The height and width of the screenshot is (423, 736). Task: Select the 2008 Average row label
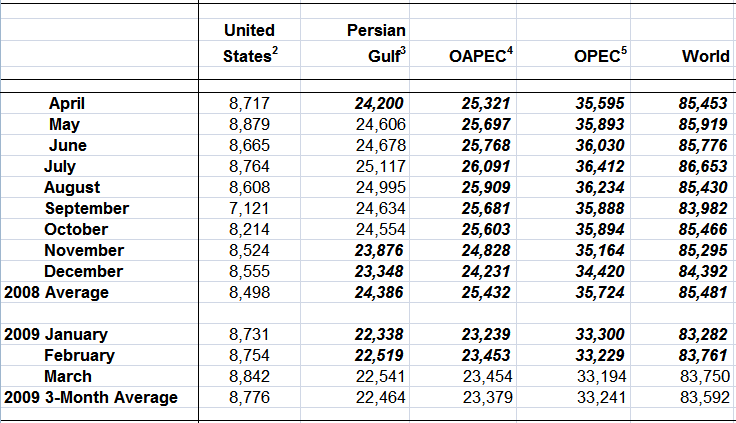point(56,292)
